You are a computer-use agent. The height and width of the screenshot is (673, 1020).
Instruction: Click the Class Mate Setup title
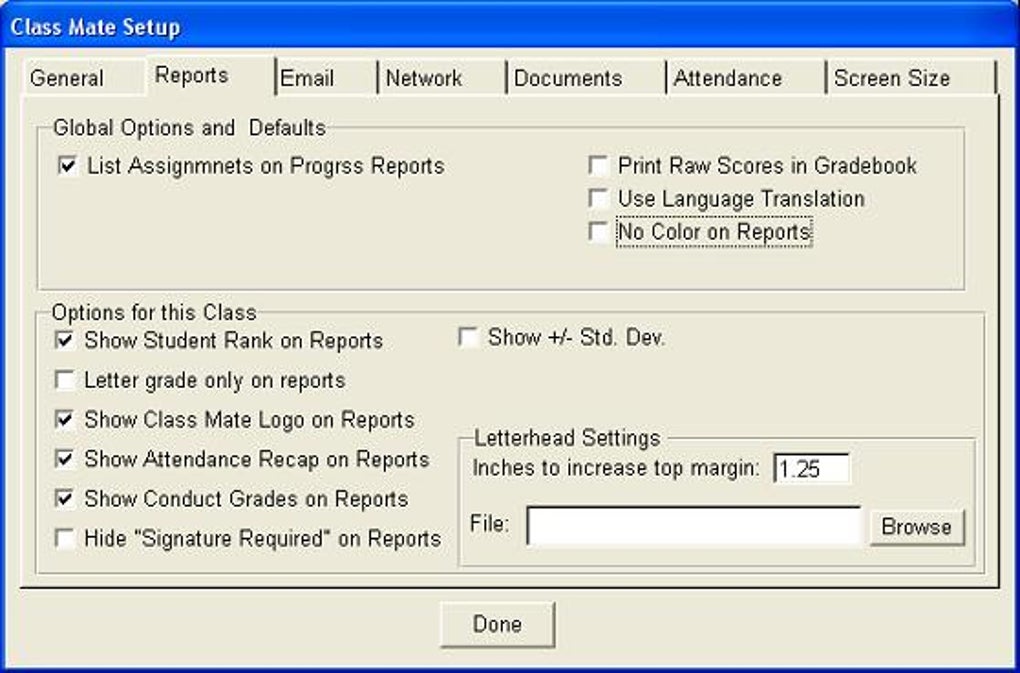95,27
